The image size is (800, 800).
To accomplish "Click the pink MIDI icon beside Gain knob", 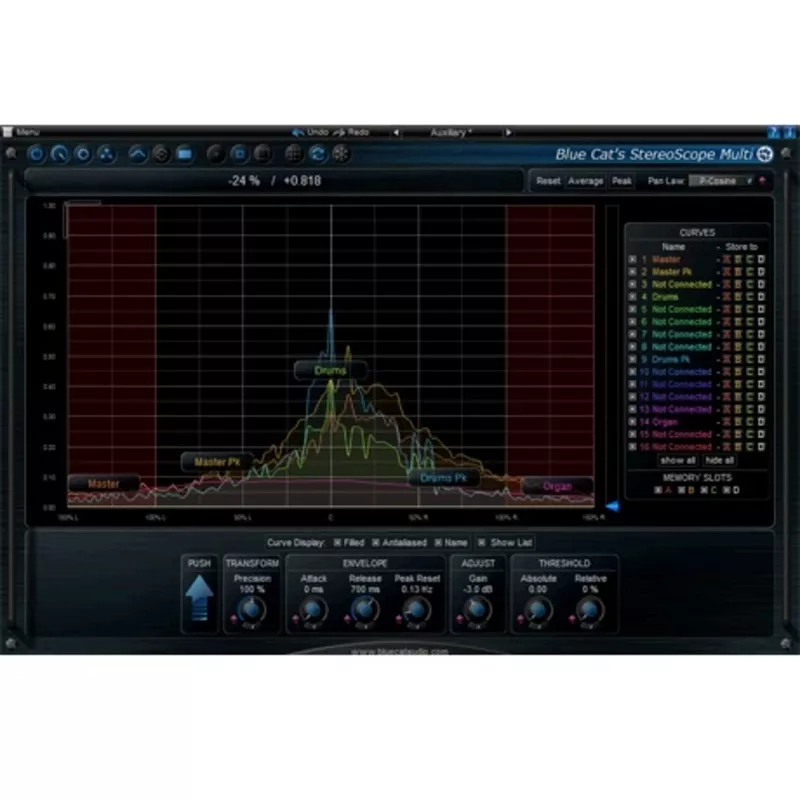I will [459, 619].
